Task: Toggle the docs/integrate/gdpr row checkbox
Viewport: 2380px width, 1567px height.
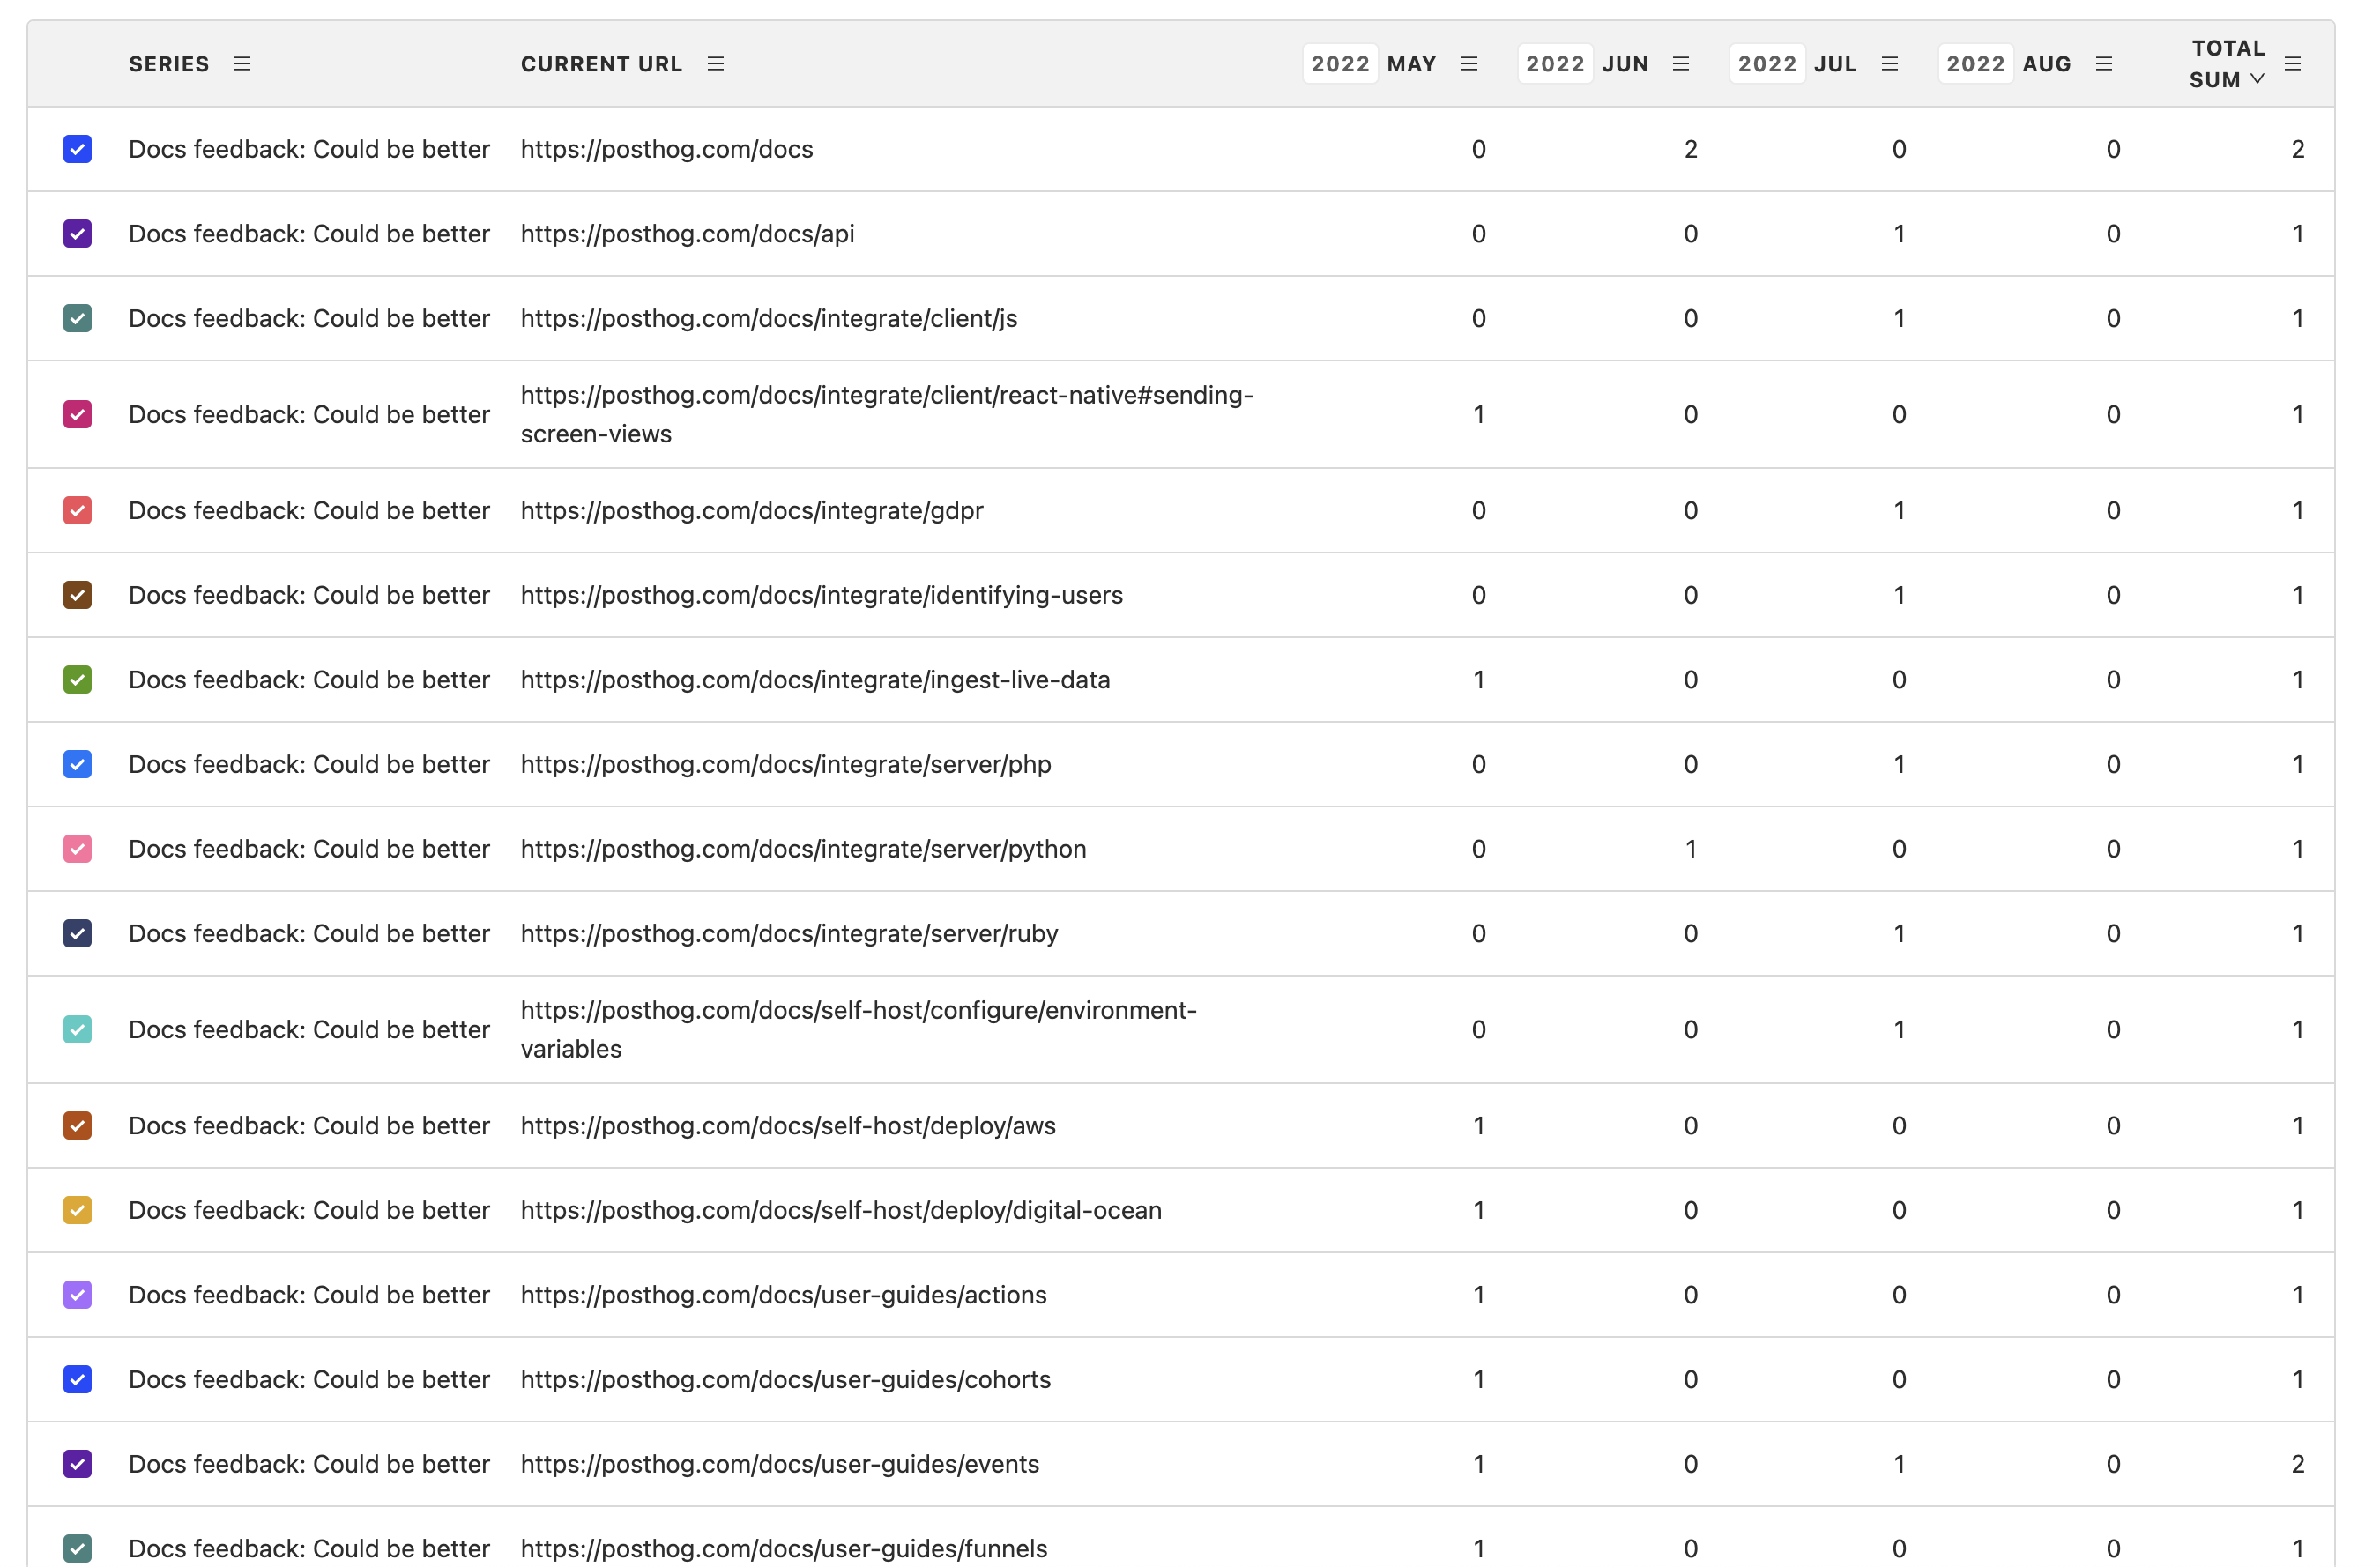Action: (78, 510)
